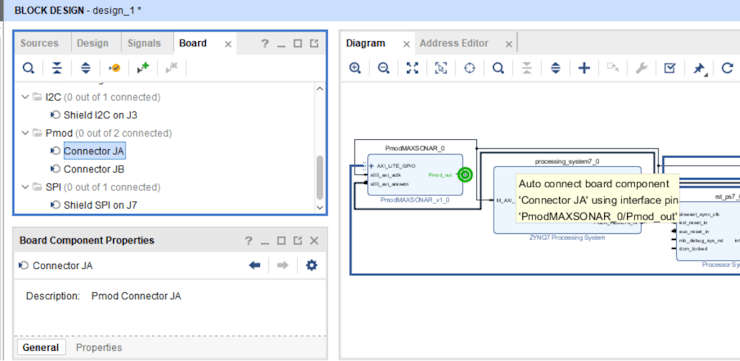Zoom out of the diagram
This screenshot has height=361, width=740.
(x=384, y=68)
